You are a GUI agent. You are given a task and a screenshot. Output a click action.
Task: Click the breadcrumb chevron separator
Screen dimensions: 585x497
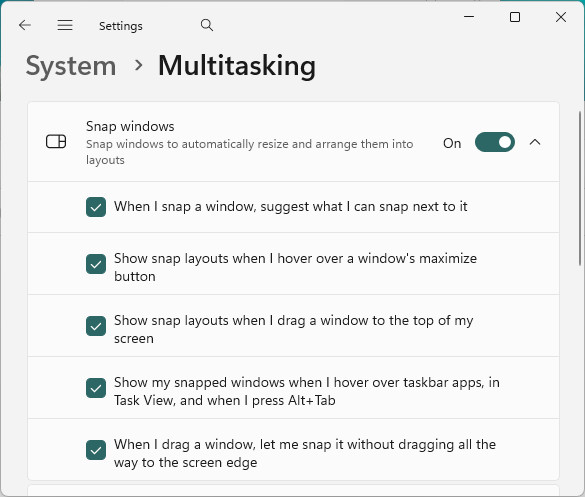point(139,65)
